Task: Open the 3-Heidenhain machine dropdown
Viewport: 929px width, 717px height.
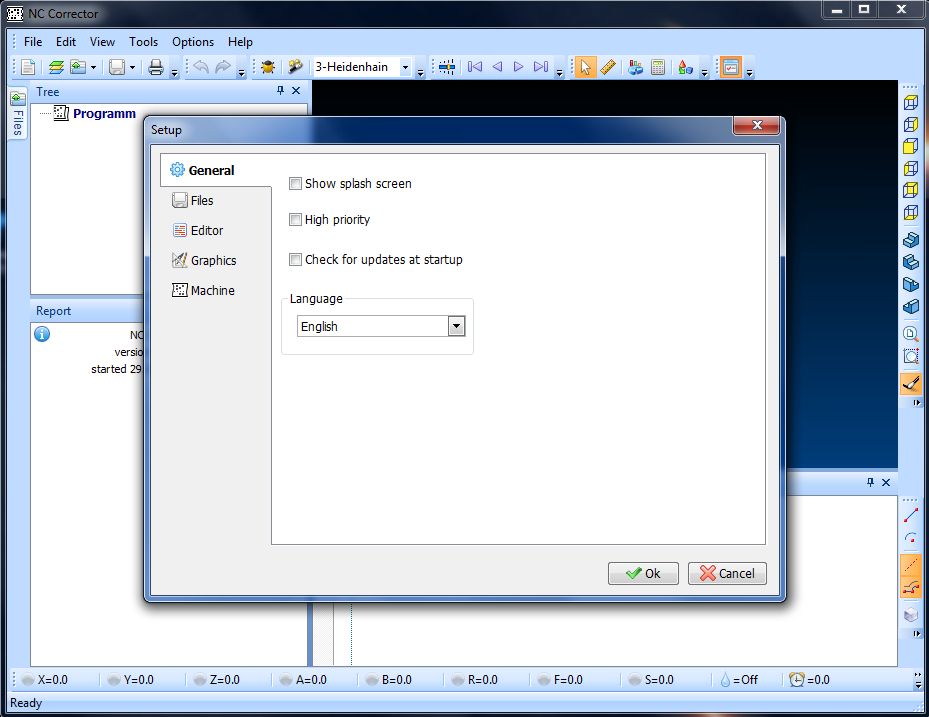Action: pos(405,67)
